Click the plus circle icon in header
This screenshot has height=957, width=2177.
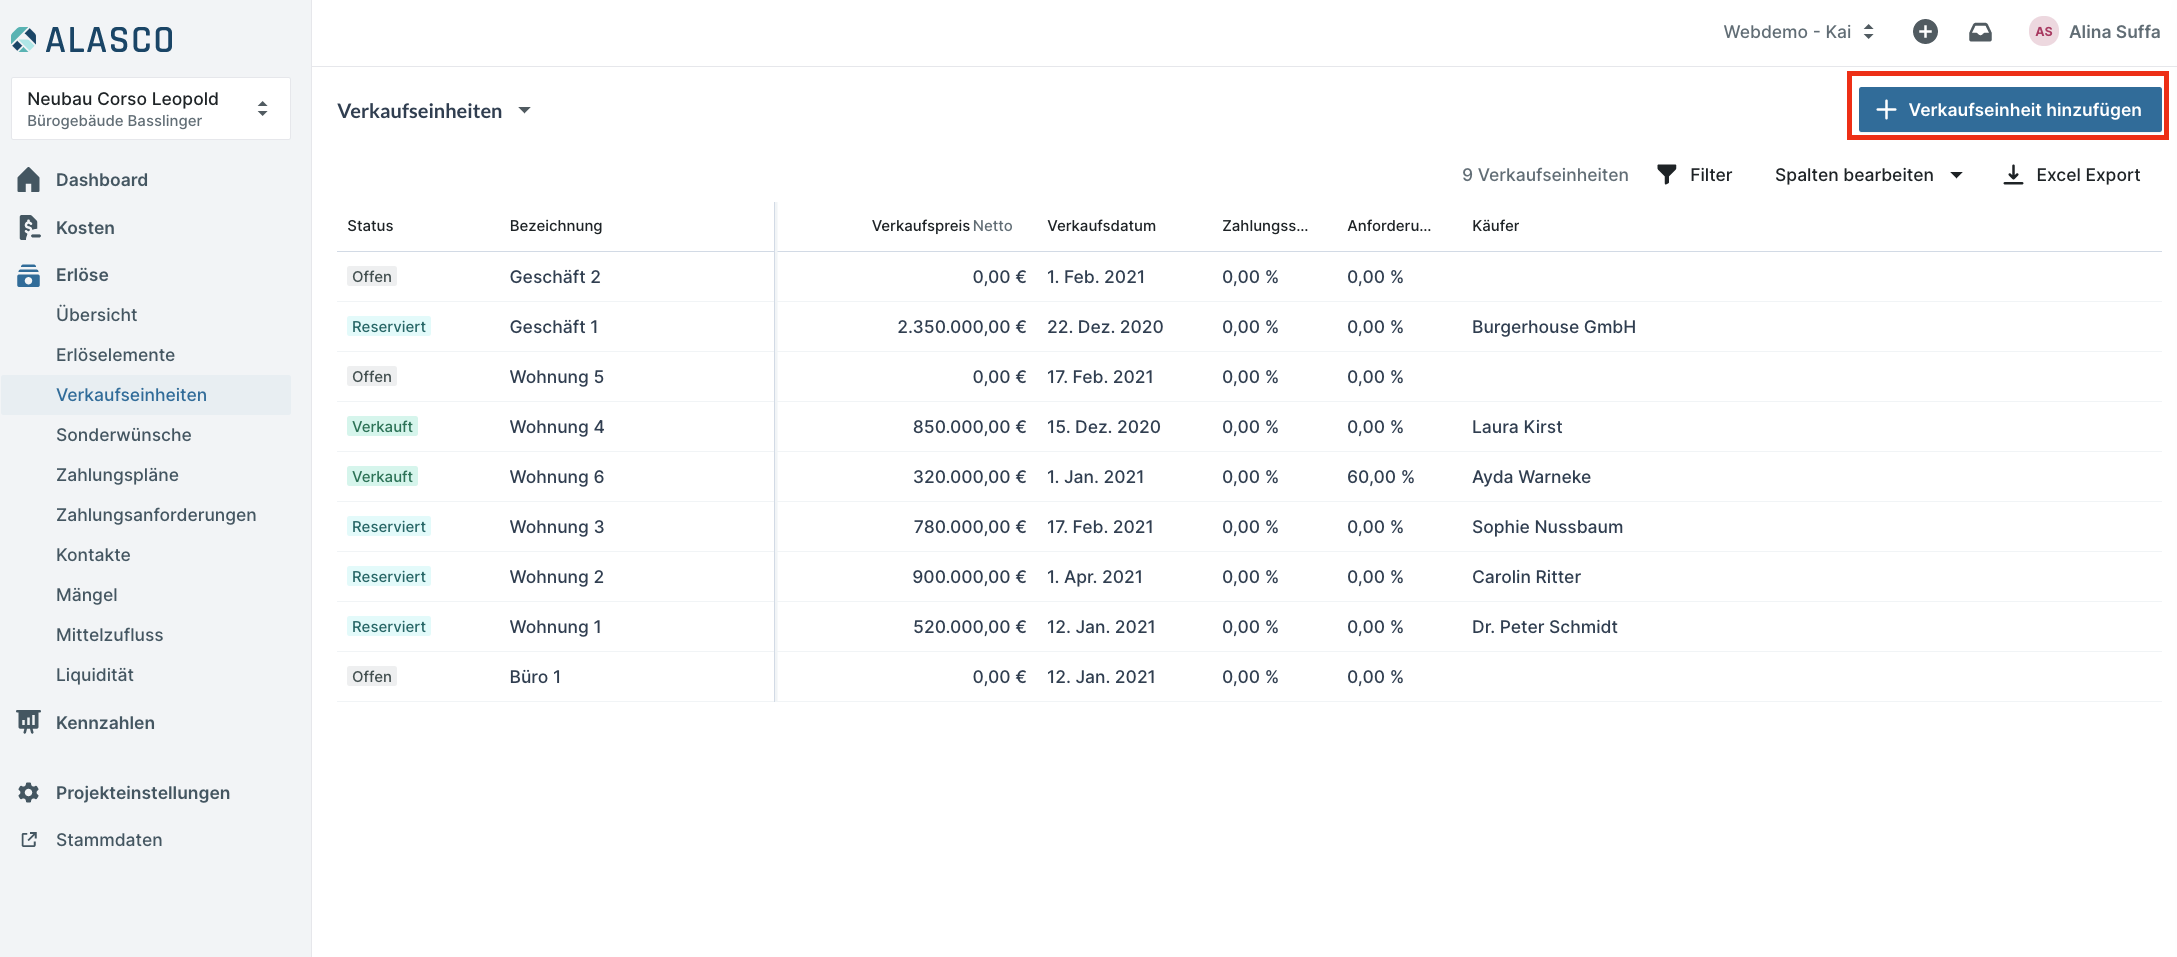pyautogui.click(x=1924, y=32)
